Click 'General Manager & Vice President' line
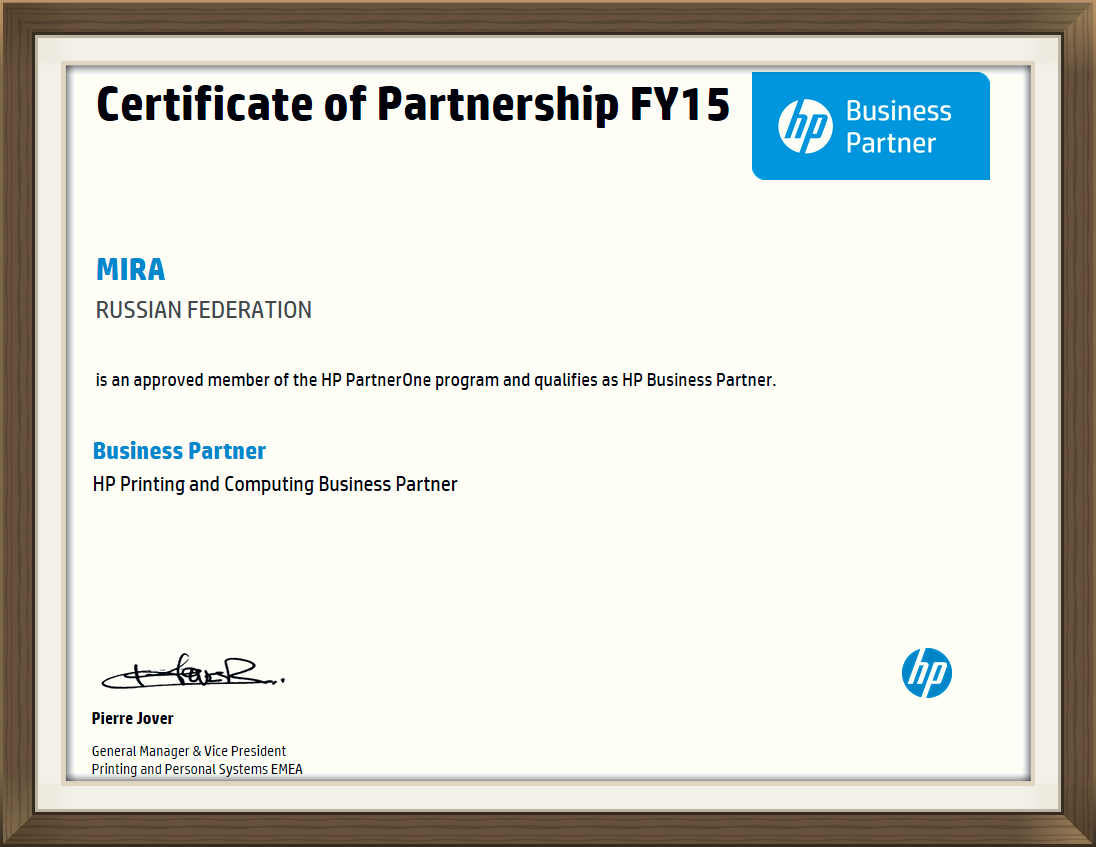Image resolution: width=1096 pixels, height=847 pixels. coord(189,751)
